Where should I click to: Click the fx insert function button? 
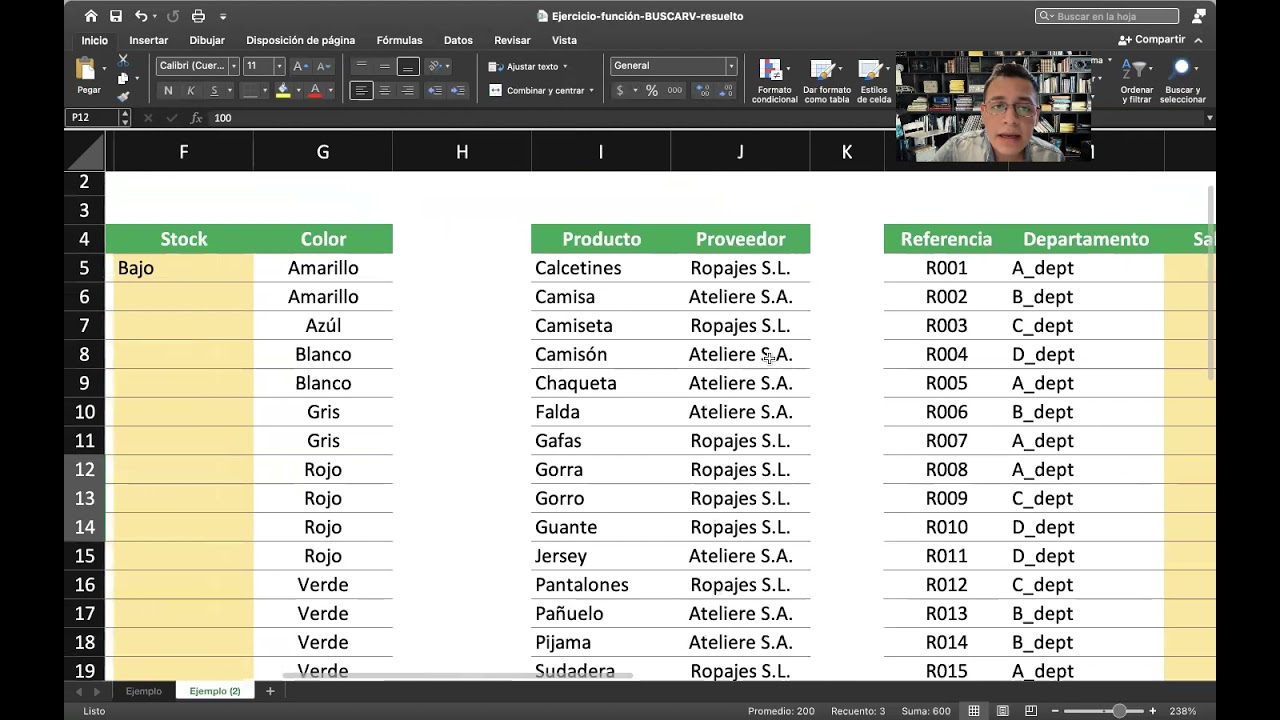(196, 118)
